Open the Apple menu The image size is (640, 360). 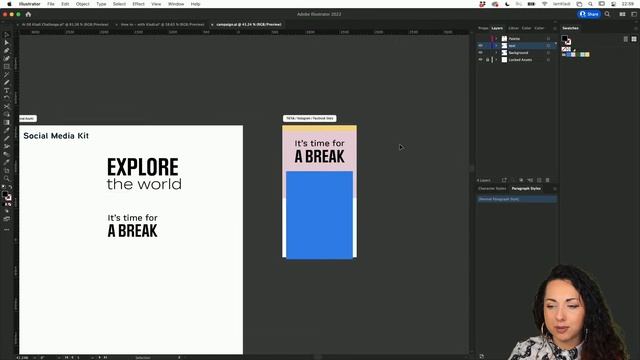[x=9, y=4]
